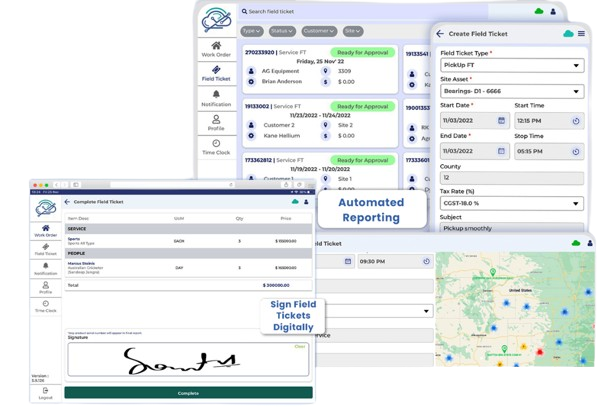Click the search field ticket box
Screen dimensions: 612x408
point(363,11)
